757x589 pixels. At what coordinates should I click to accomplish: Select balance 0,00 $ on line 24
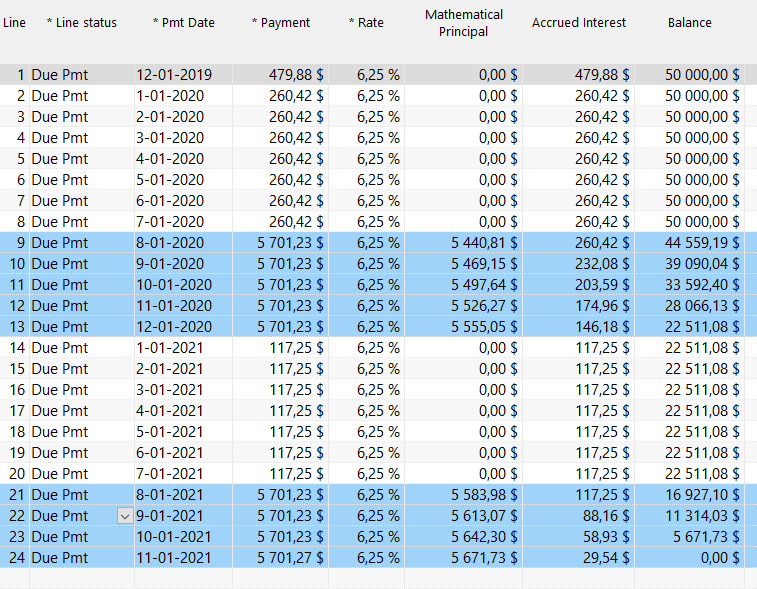pyautogui.click(x=689, y=558)
